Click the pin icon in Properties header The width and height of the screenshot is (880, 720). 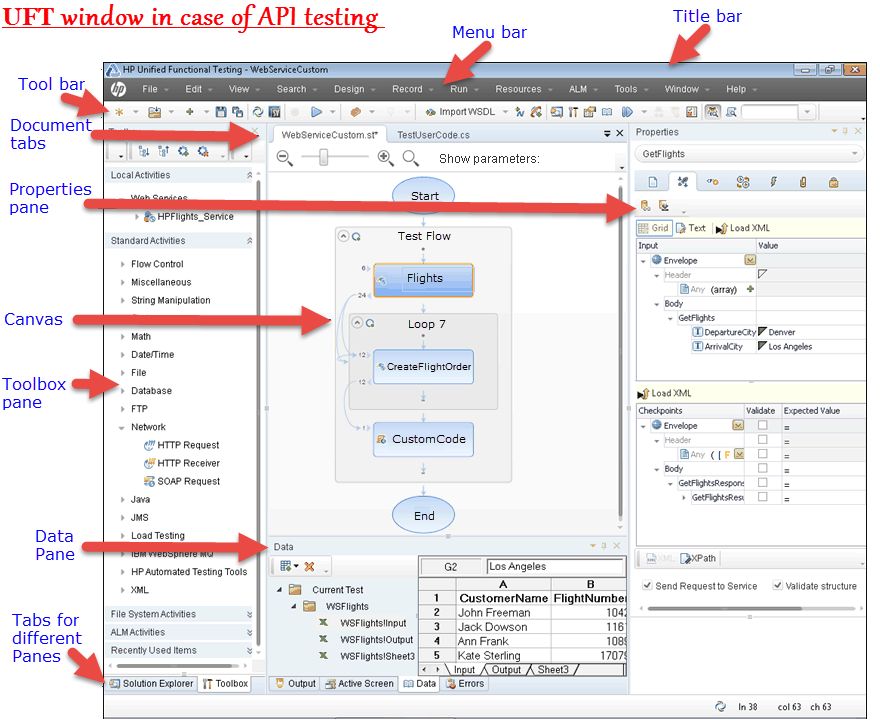pyautogui.click(x=845, y=131)
